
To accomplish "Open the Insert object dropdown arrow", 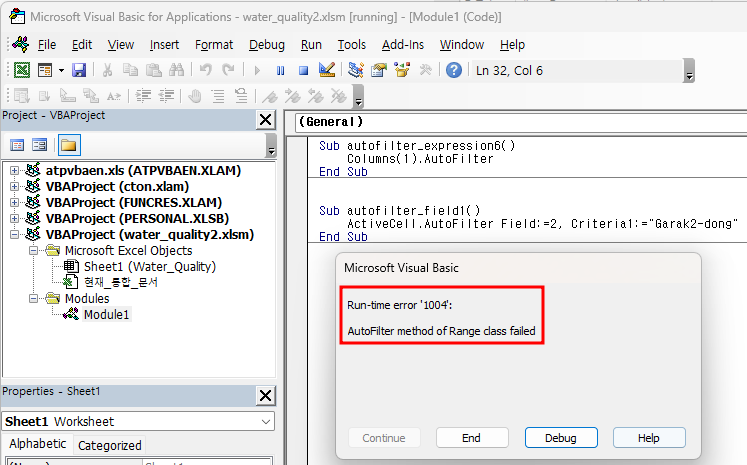I will click(x=61, y=71).
